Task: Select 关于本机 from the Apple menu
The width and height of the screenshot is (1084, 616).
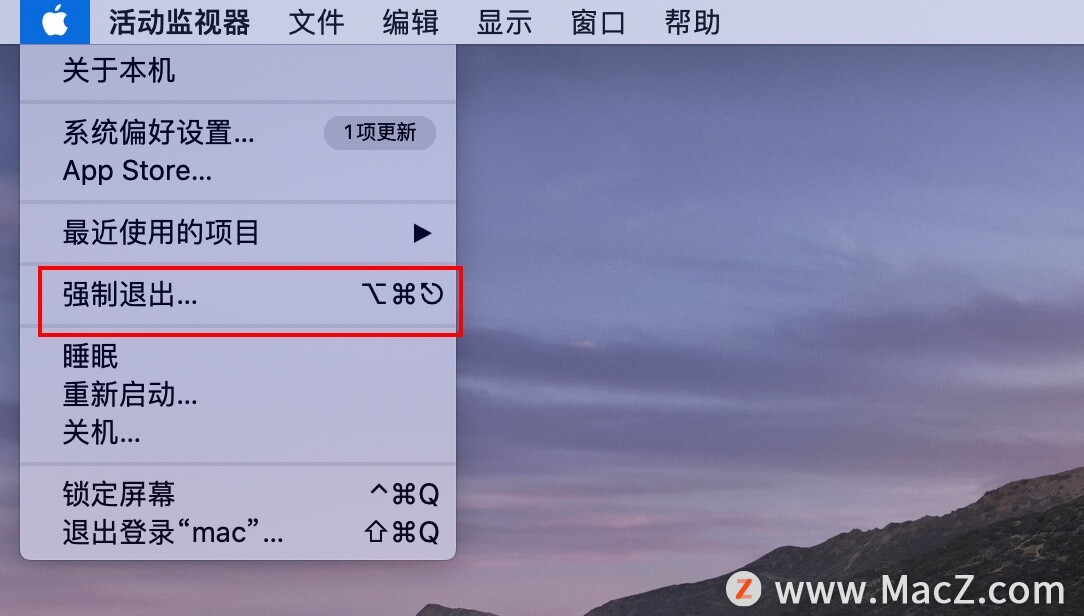Action: 238,71
